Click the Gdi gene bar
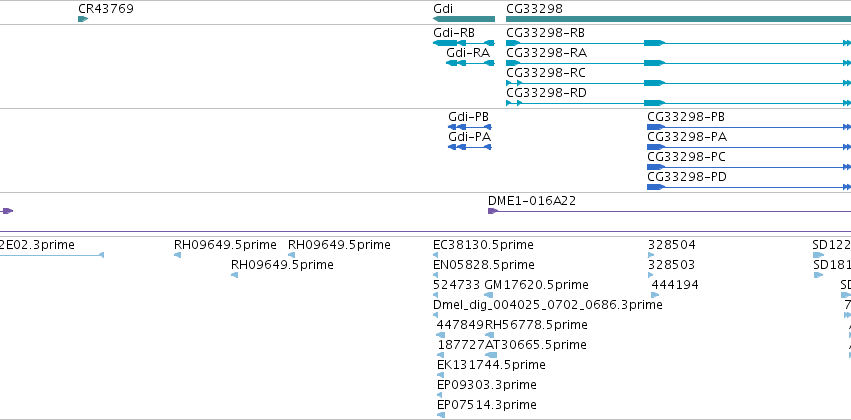This screenshot has height=420, width=851. pos(464,19)
